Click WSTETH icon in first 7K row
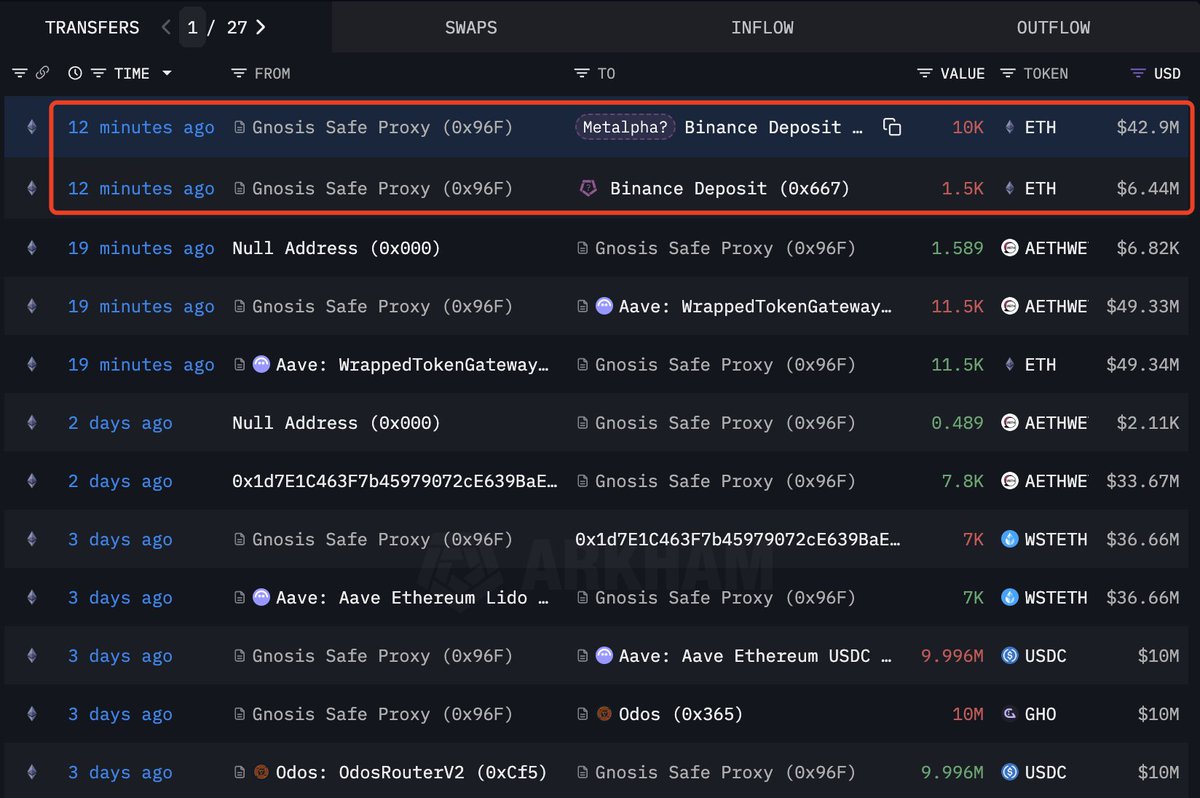Viewport: 1200px width, 798px height. (1010, 539)
